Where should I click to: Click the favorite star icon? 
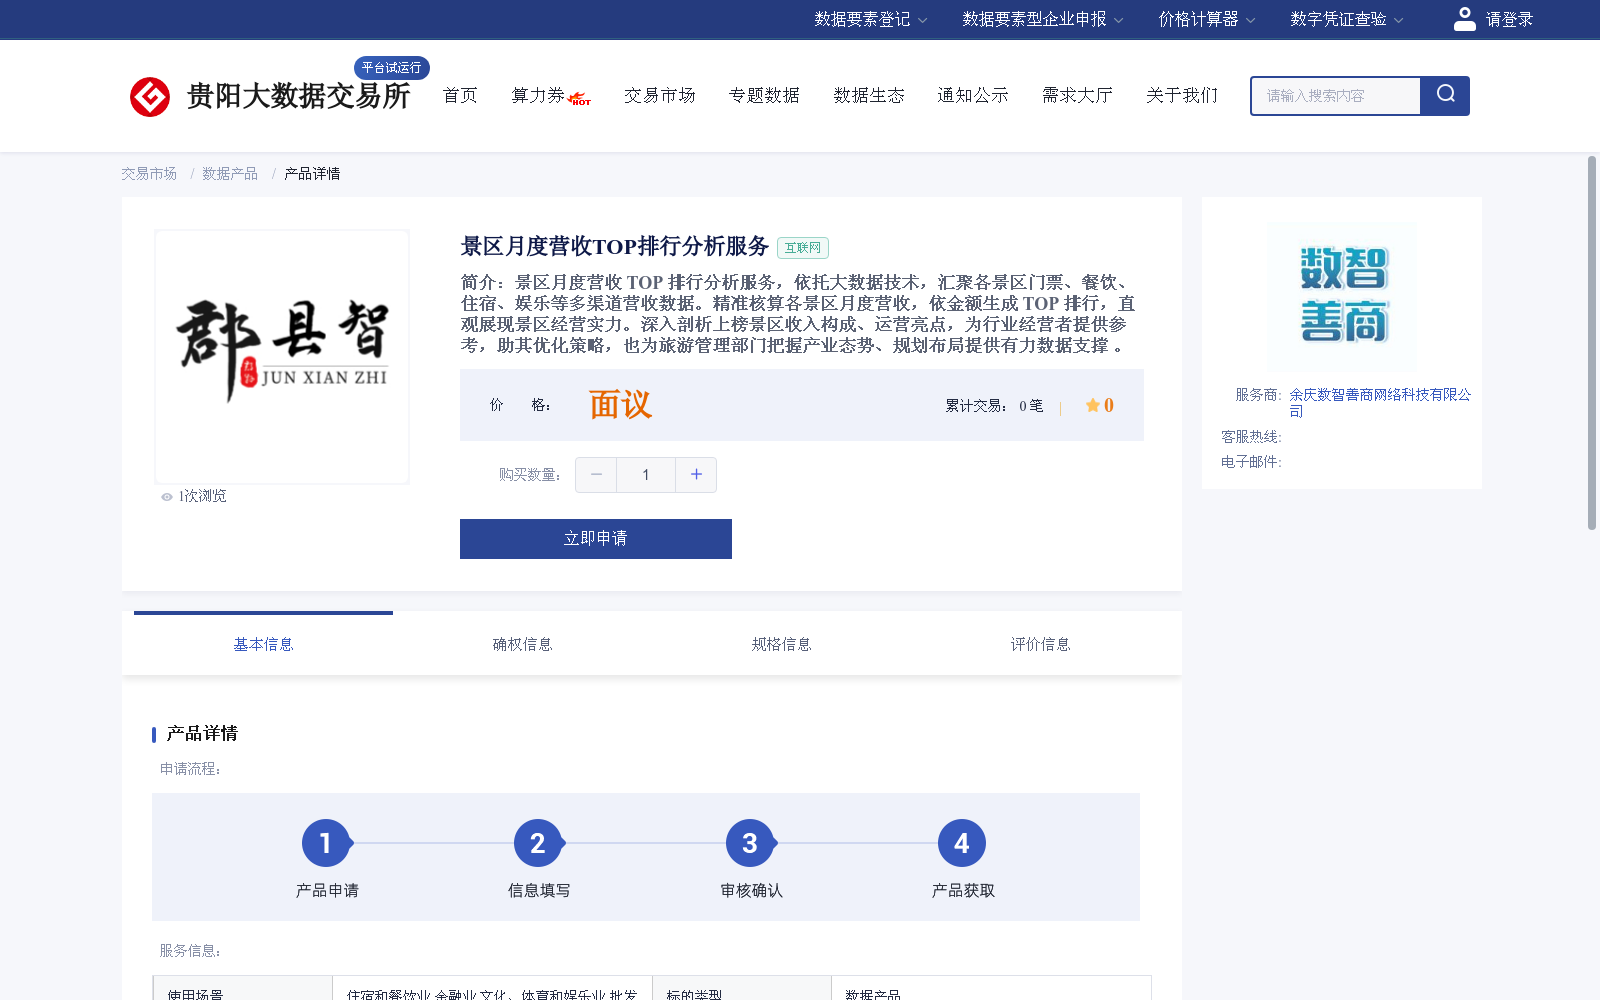coord(1093,405)
